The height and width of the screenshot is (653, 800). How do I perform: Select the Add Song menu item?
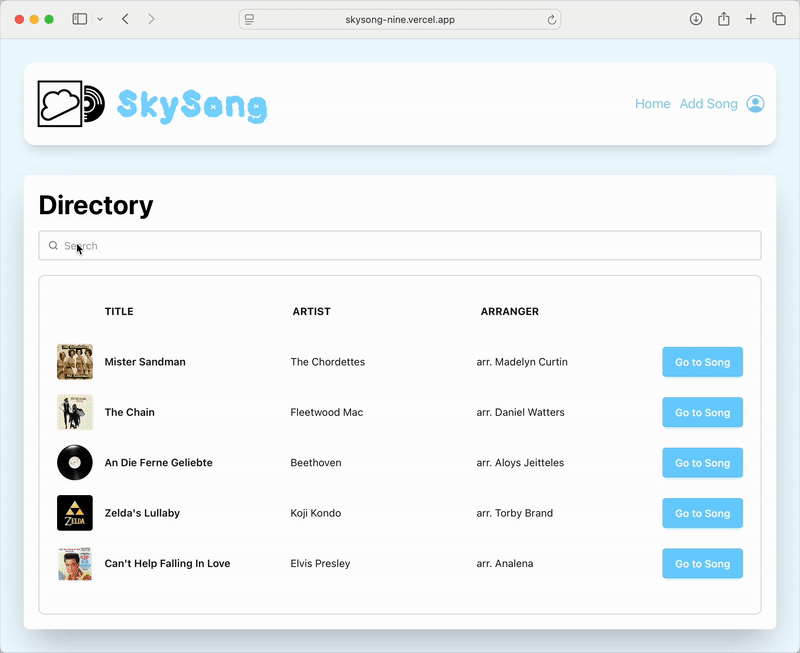708,103
